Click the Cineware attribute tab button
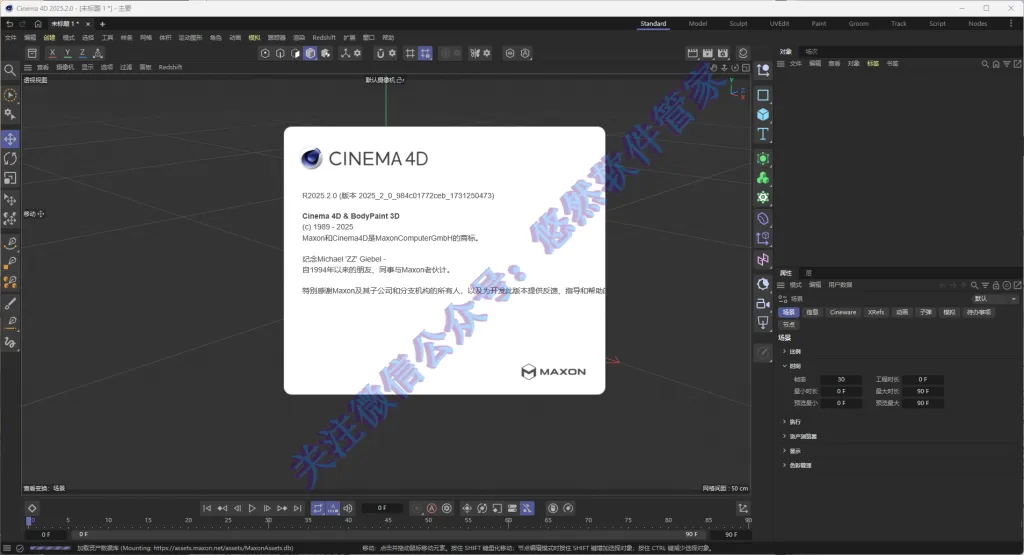 pyautogui.click(x=842, y=312)
